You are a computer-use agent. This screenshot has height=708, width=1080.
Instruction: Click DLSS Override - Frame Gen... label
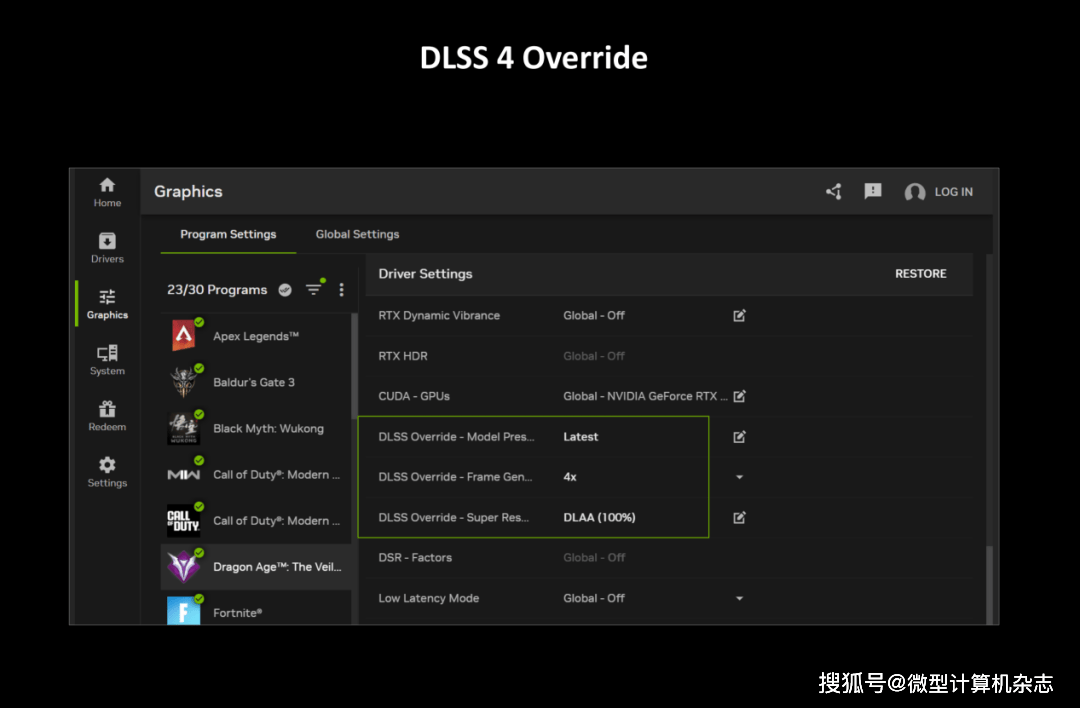click(x=455, y=477)
